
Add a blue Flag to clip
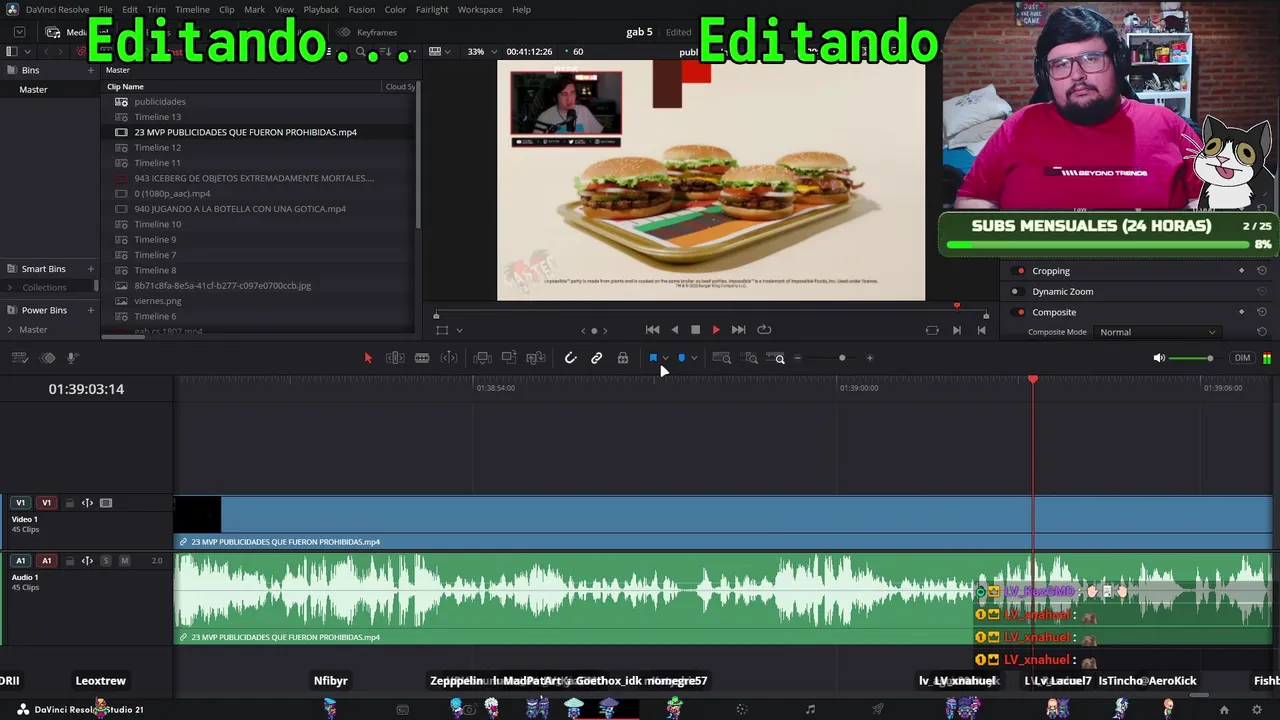(x=653, y=358)
